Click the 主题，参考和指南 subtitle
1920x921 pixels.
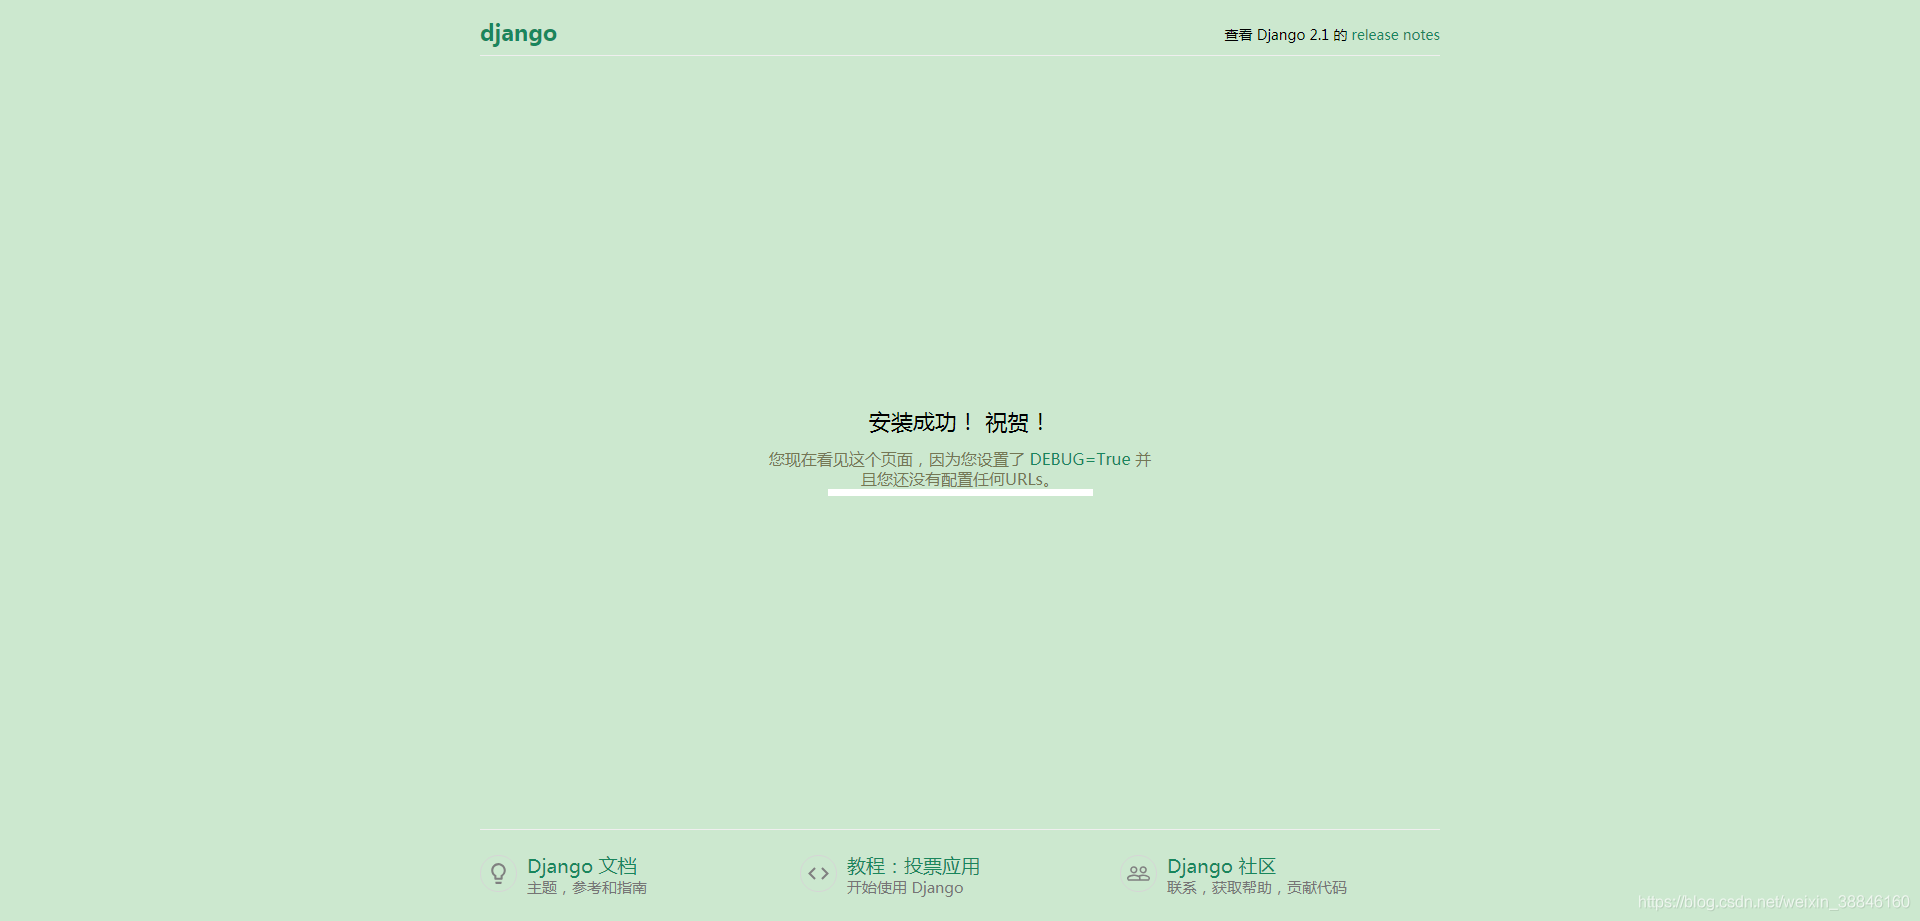point(587,888)
